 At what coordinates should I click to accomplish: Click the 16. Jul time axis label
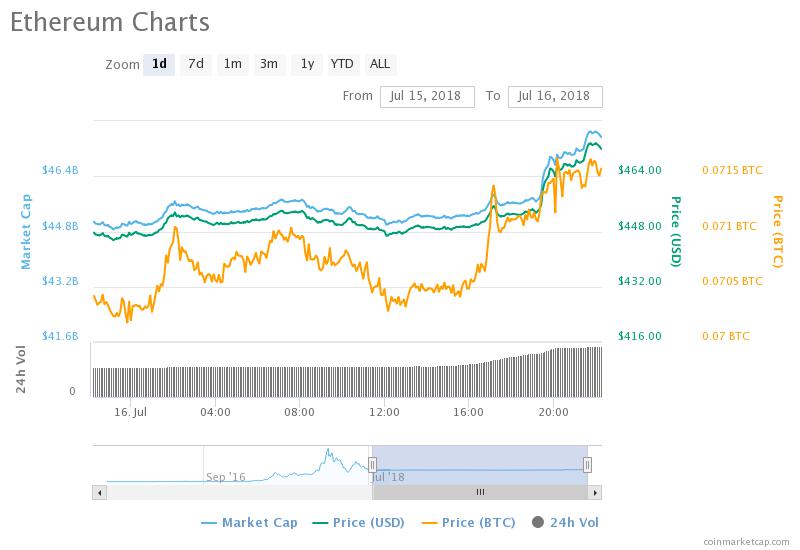pyautogui.click(x=130, y=412)
